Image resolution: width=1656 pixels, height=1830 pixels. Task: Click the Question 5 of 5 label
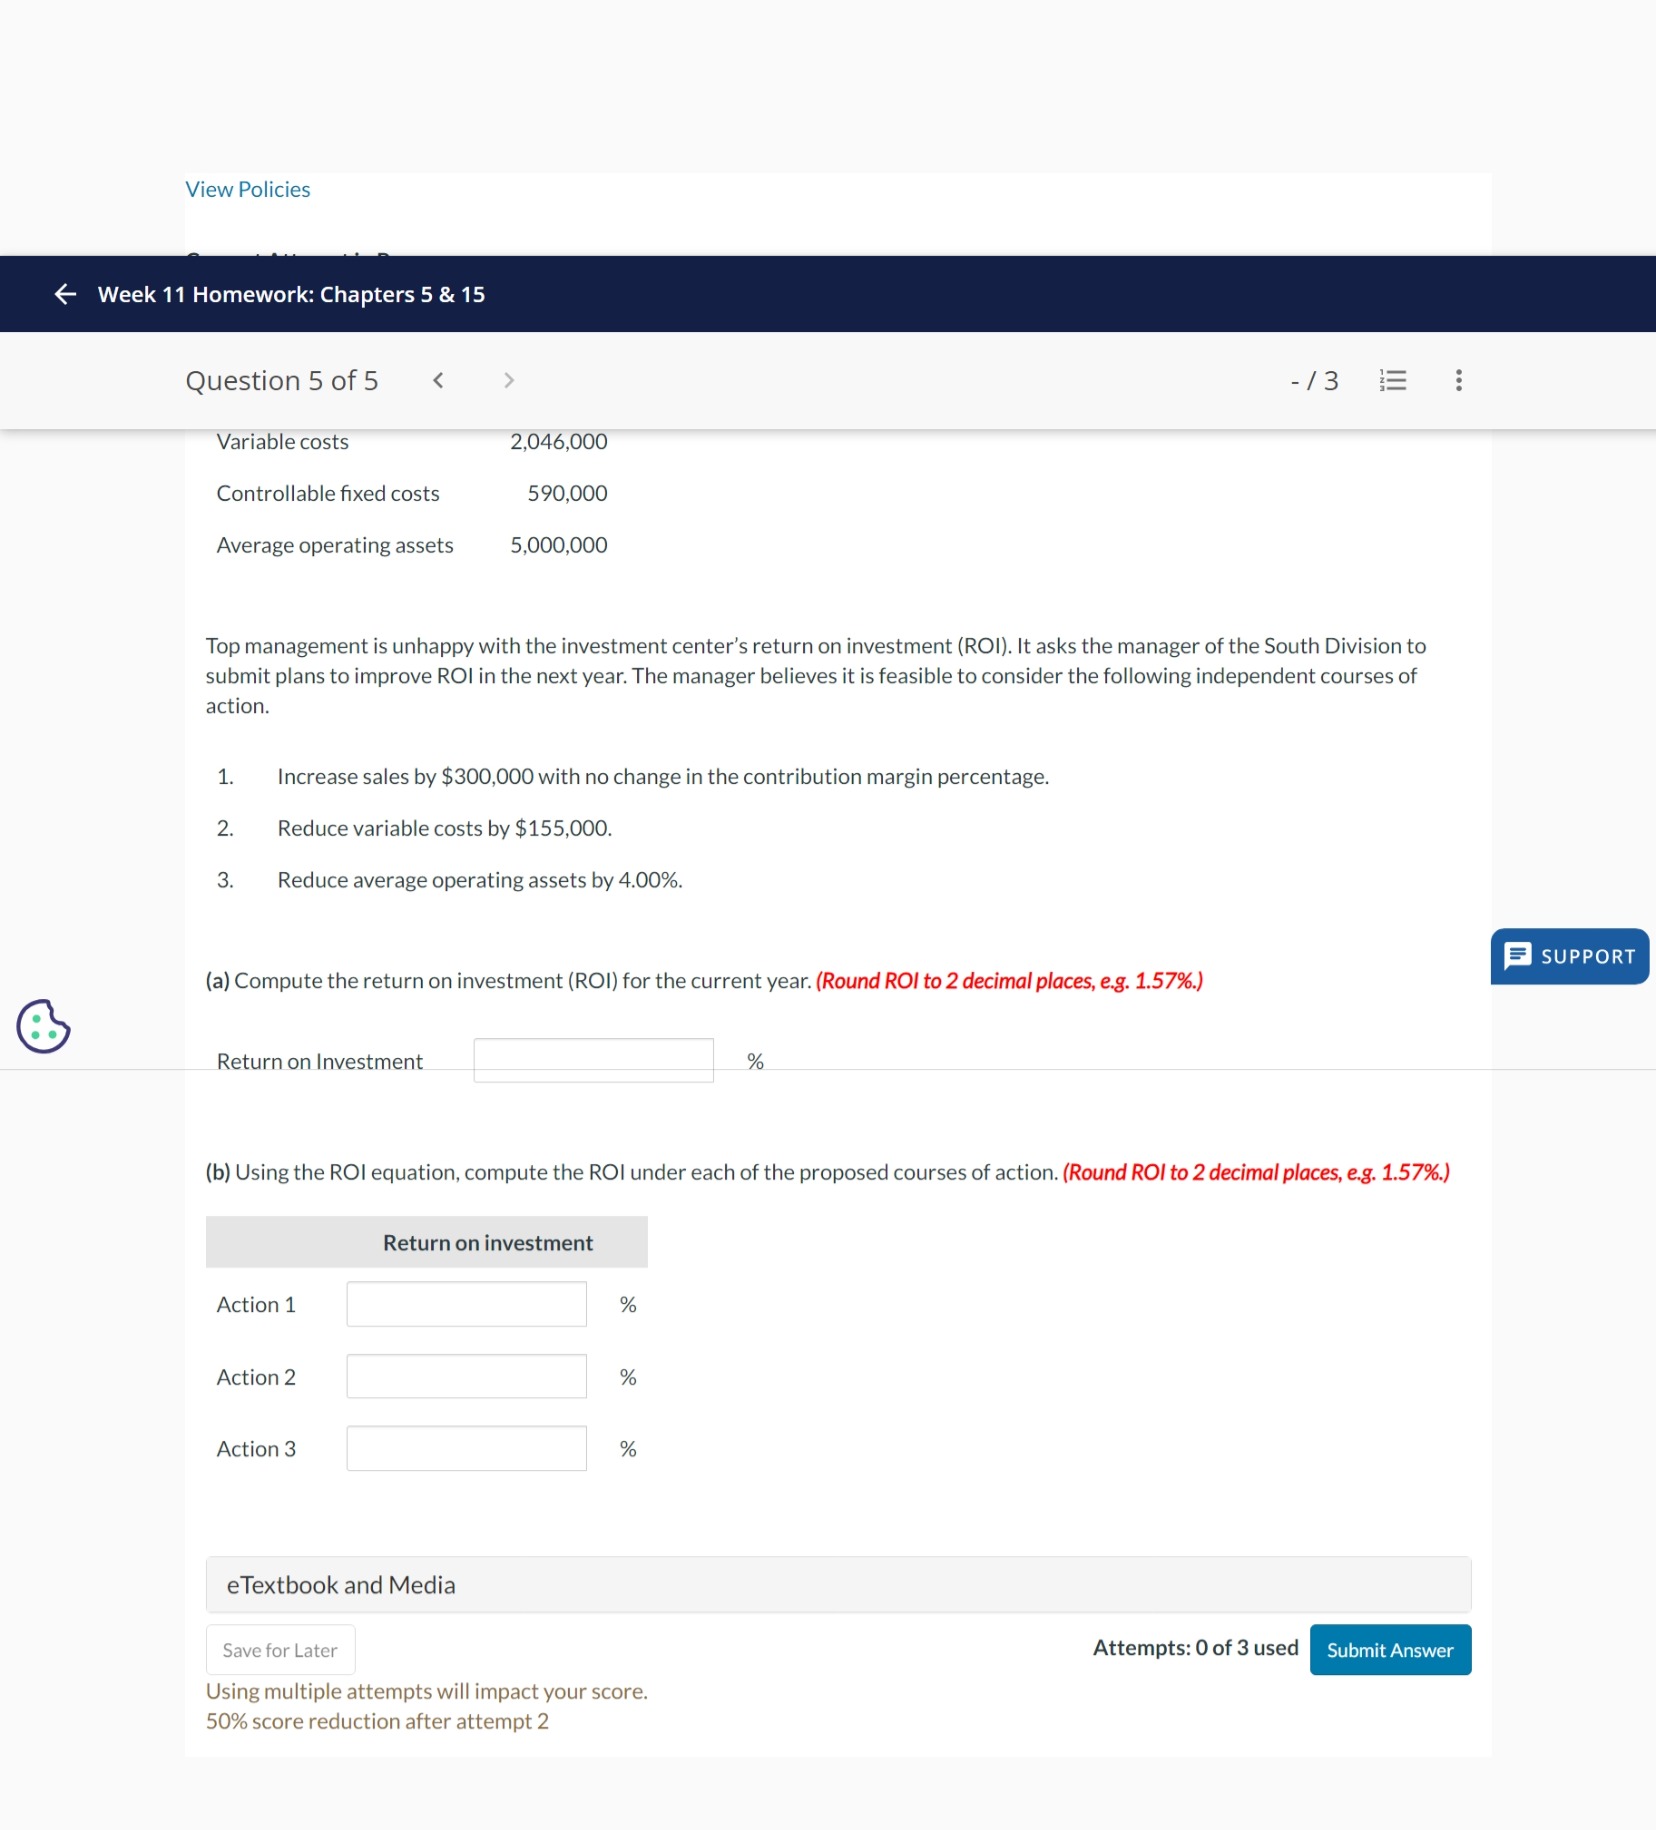click(281, 380)
